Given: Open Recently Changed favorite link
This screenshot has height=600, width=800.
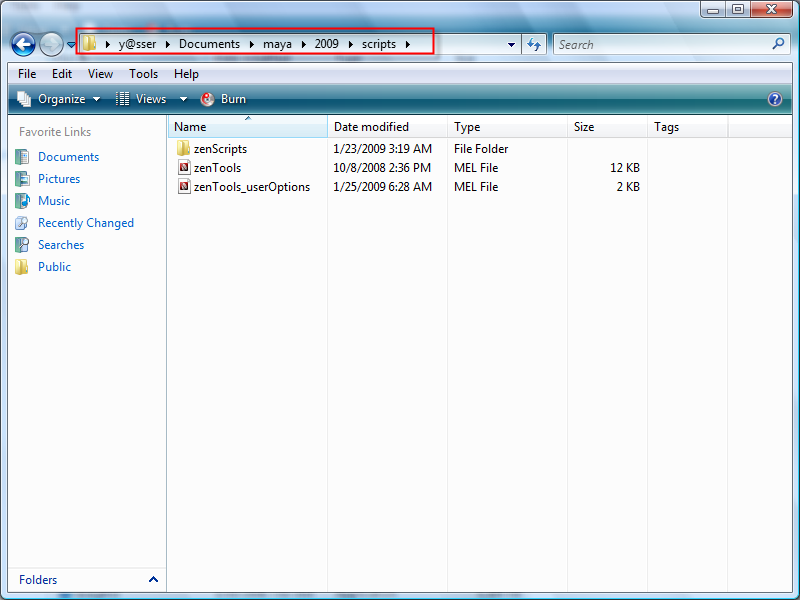Looking at the screenshot, I should pyautogui.click(x=86, y=223).
